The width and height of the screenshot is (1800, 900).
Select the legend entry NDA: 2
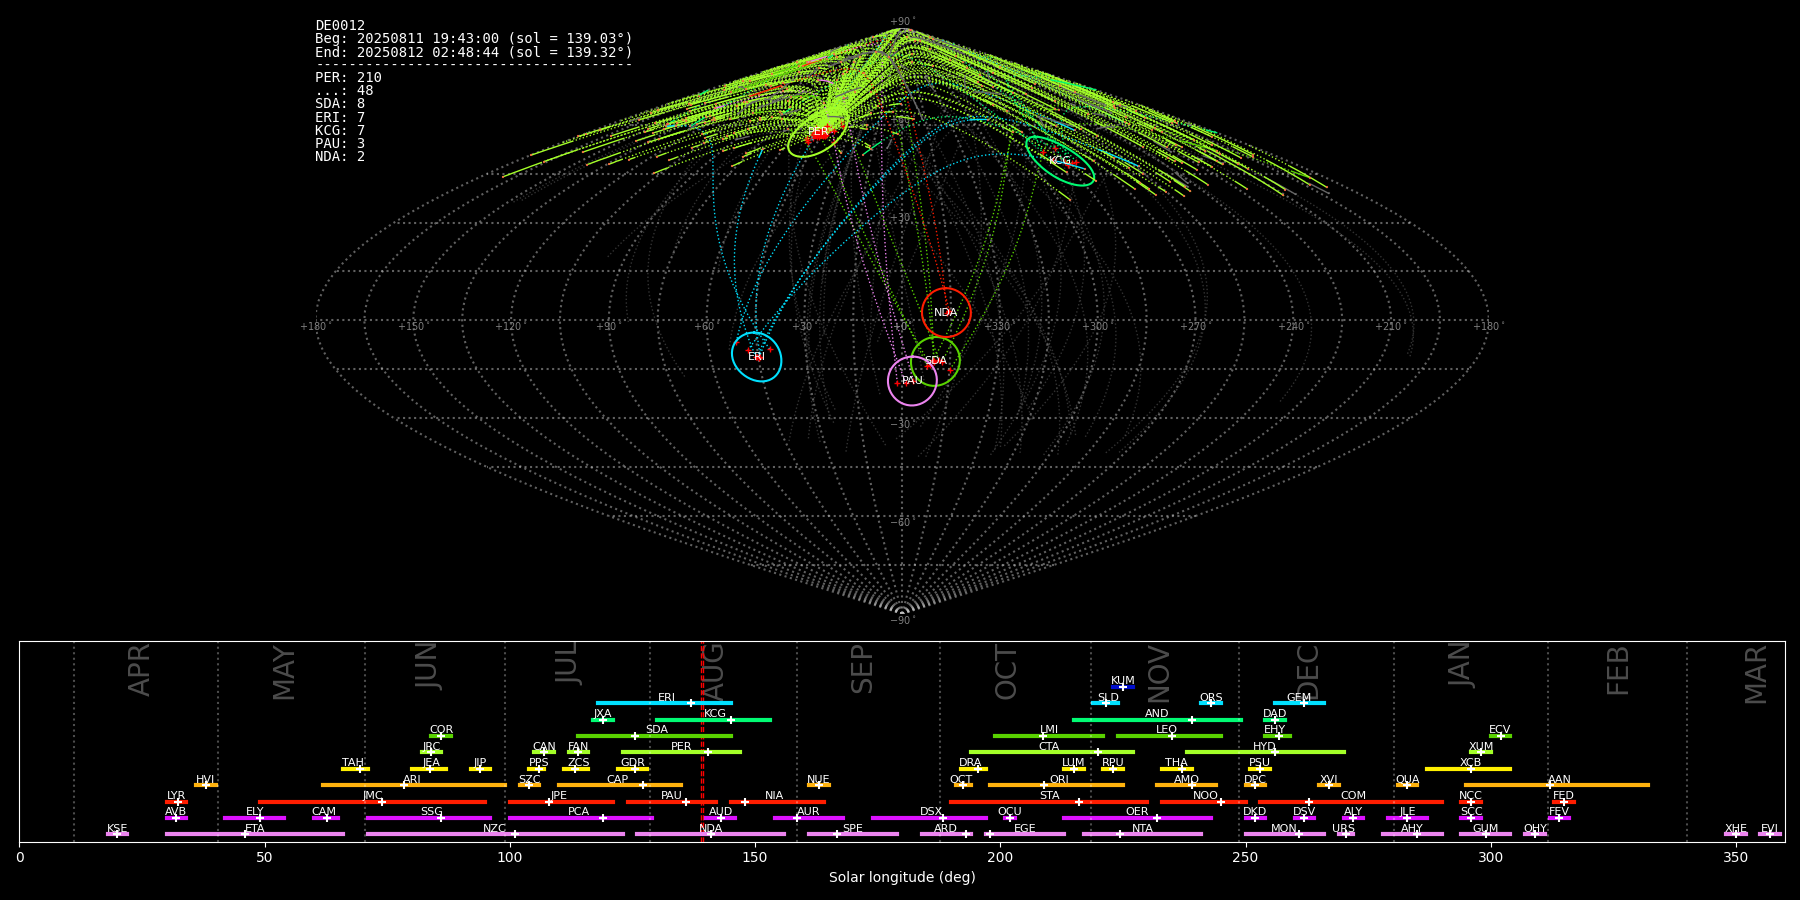tap(340, 157)
